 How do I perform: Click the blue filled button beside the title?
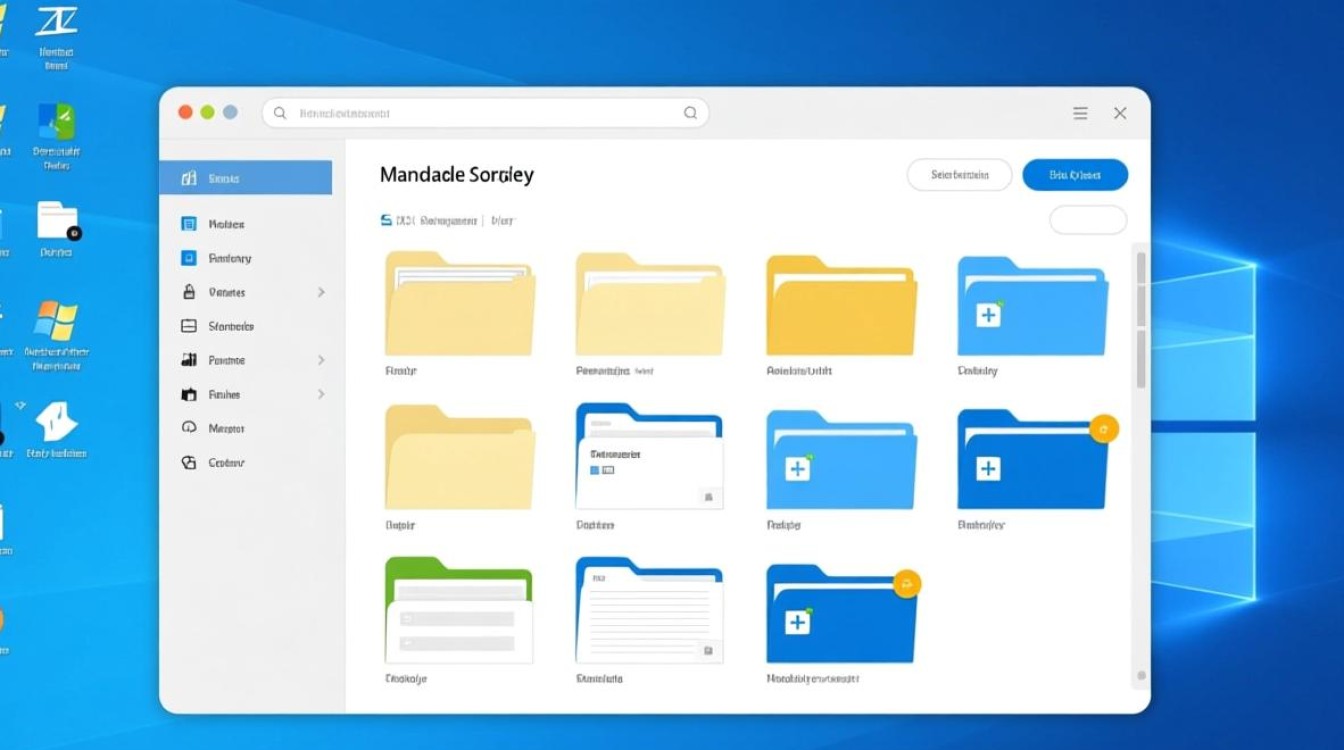pos(1075,175)
